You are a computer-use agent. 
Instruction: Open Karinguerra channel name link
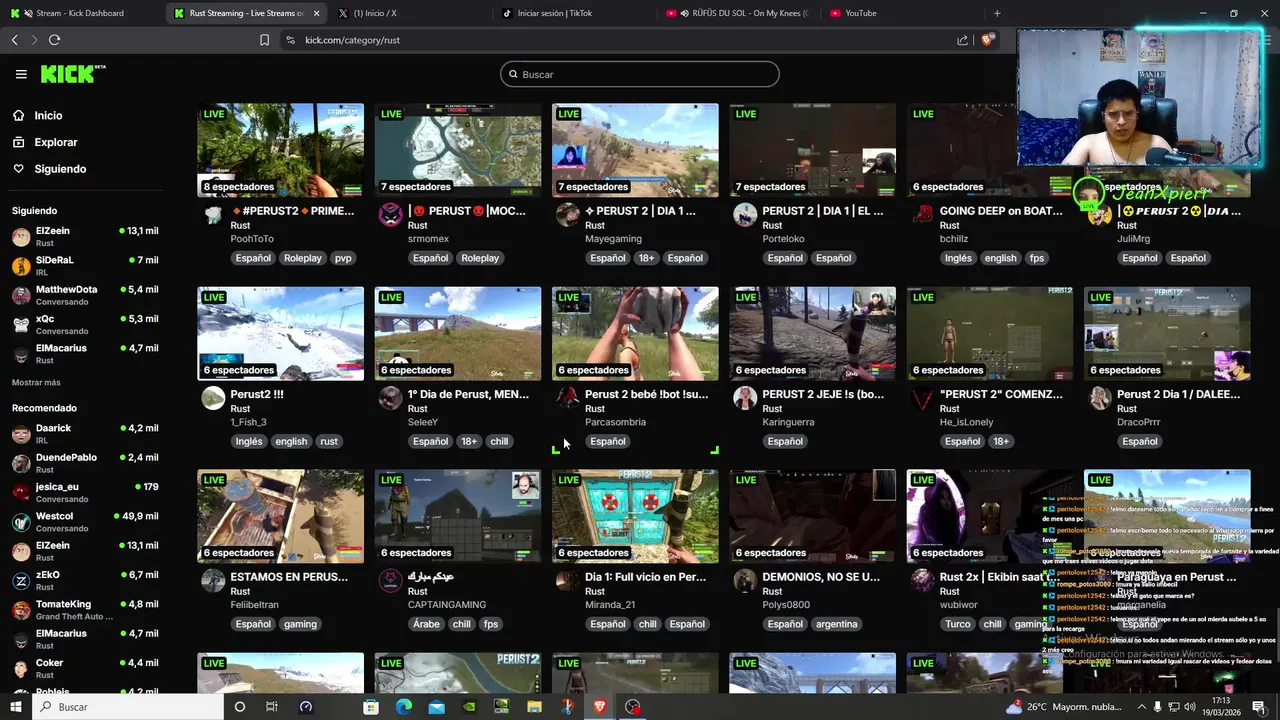[788, 422]
